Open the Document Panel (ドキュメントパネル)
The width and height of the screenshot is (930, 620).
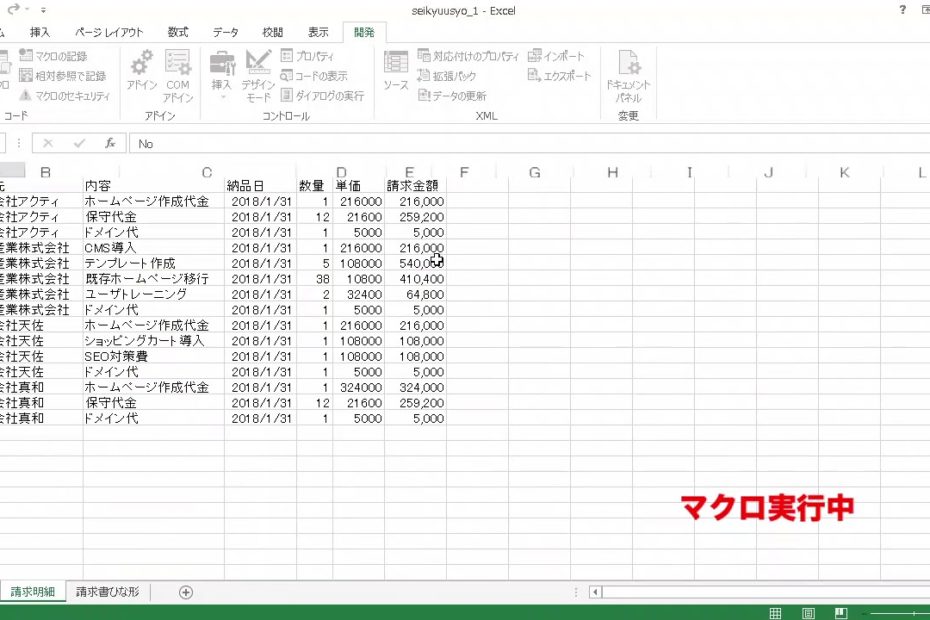click(628, 76)
